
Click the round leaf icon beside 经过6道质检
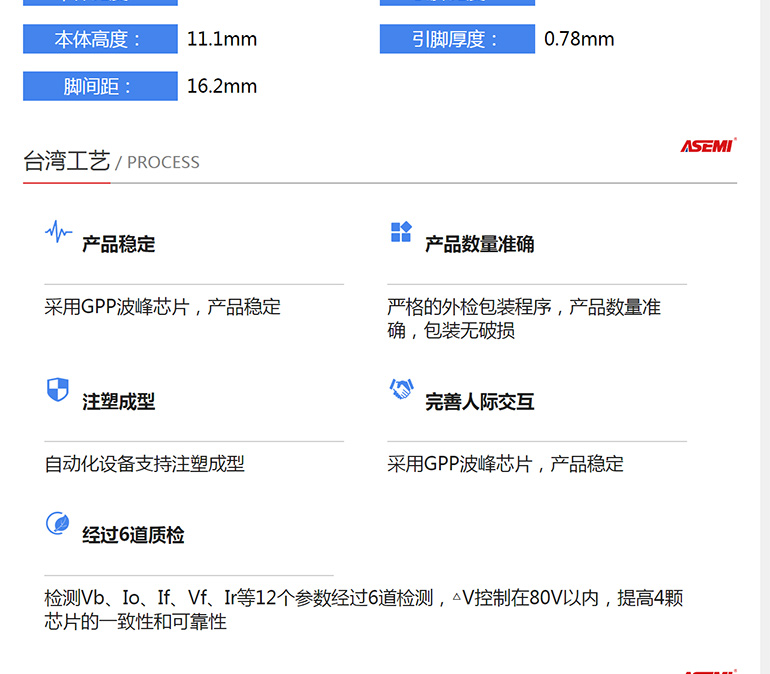[58, 523]
